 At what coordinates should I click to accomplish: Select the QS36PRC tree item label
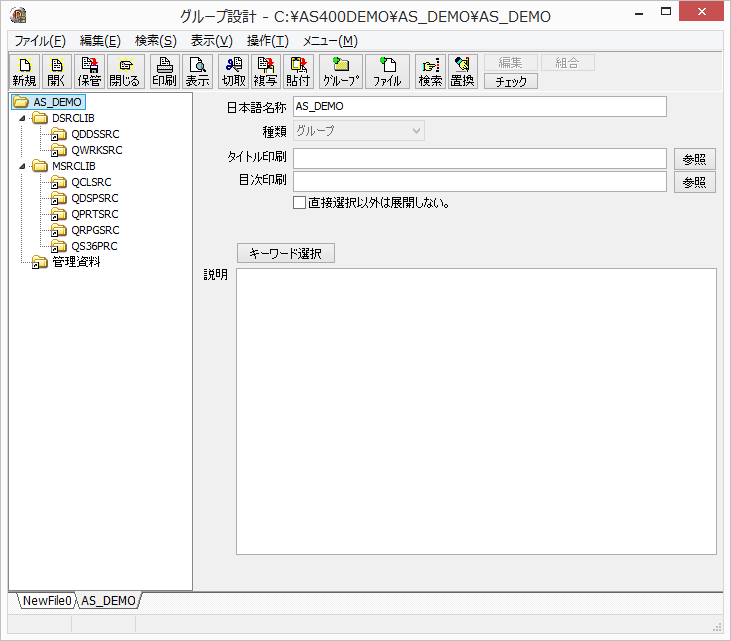(95, 246)
